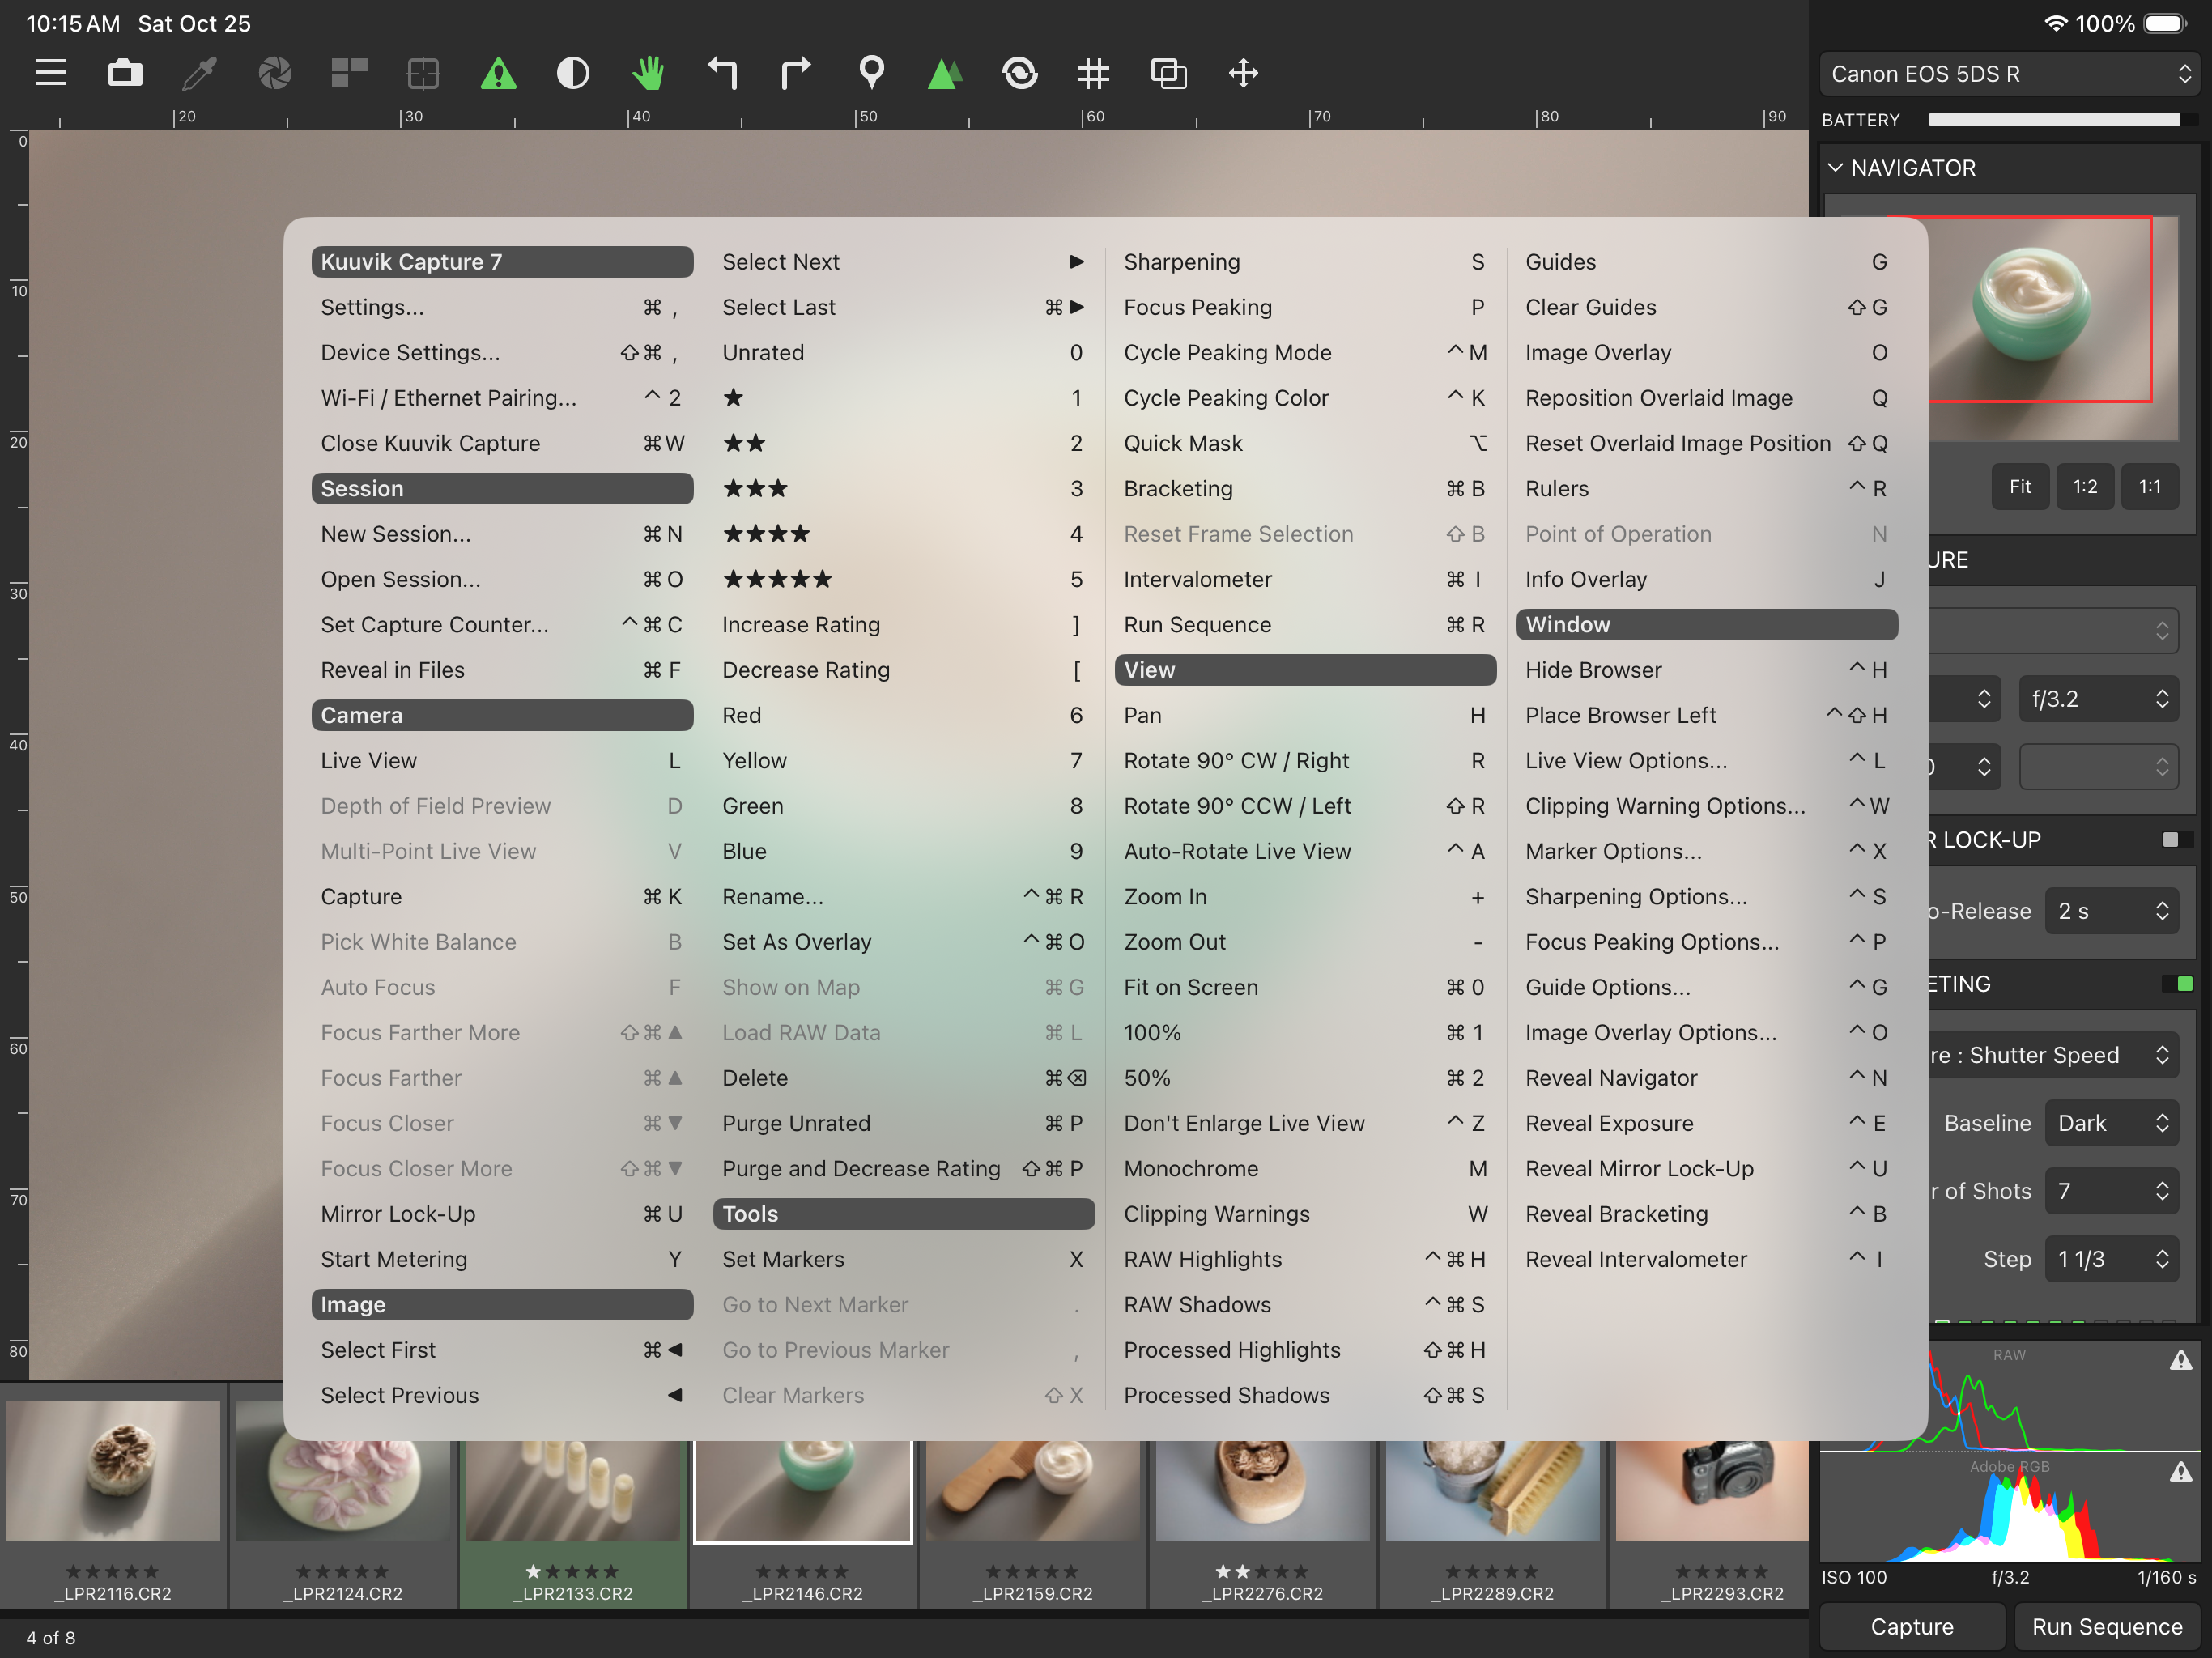
Task: Open the Canon EOS 5DS R camera dropdown
Action: 2008,74
